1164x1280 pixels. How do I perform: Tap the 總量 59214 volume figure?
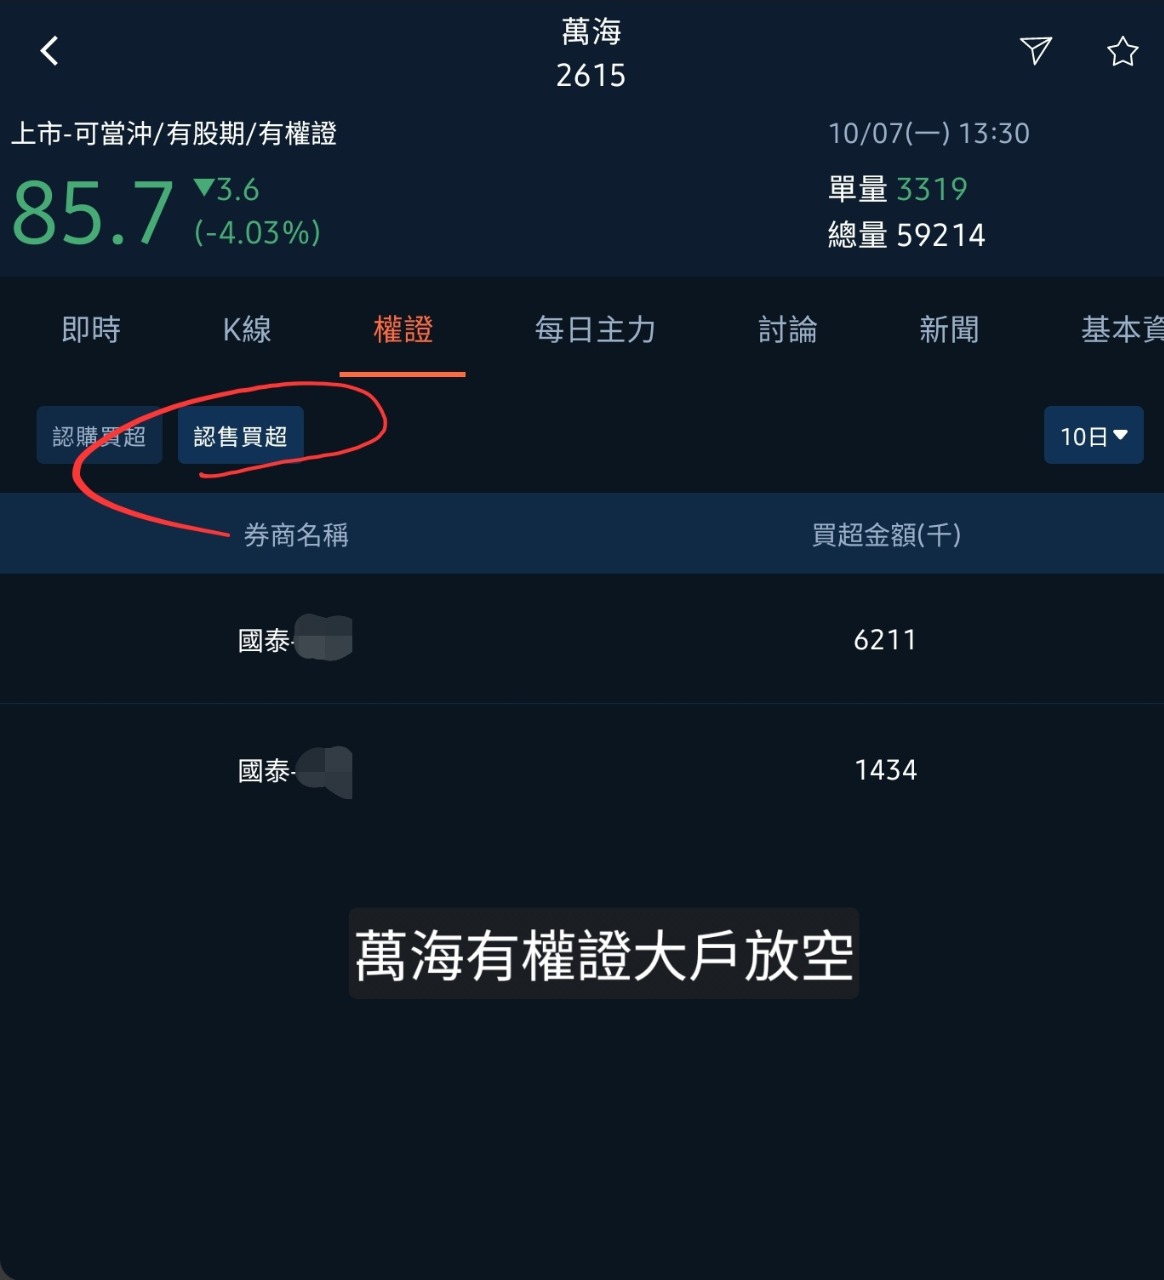pos(907,235)
